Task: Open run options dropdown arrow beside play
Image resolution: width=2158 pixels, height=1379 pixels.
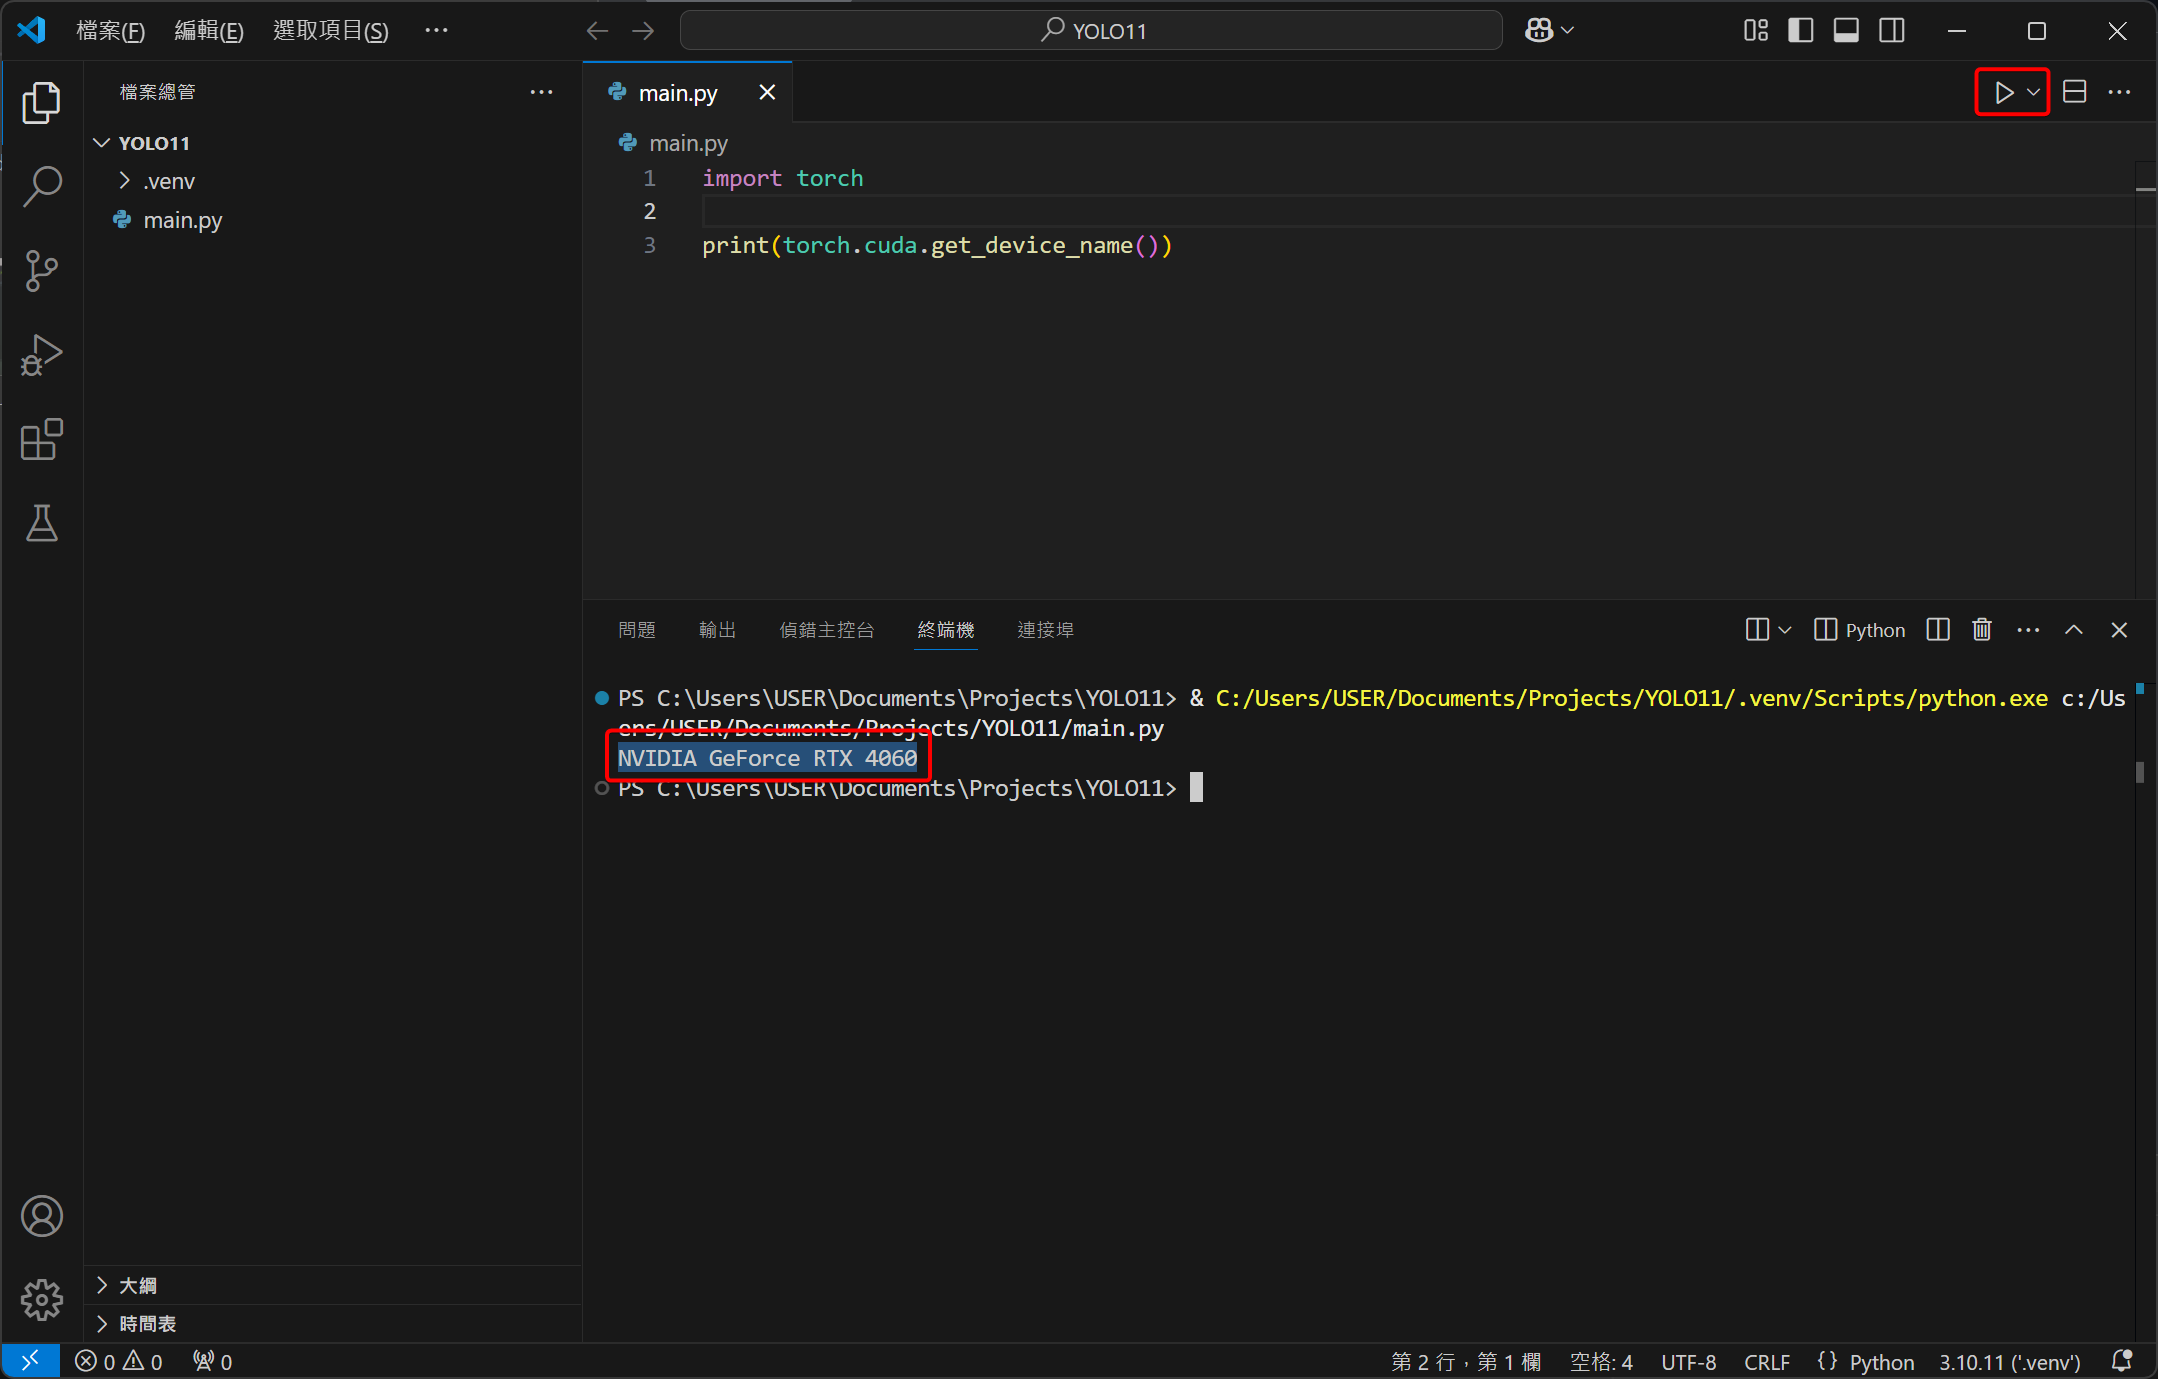Action: [x=2033, y=93]
